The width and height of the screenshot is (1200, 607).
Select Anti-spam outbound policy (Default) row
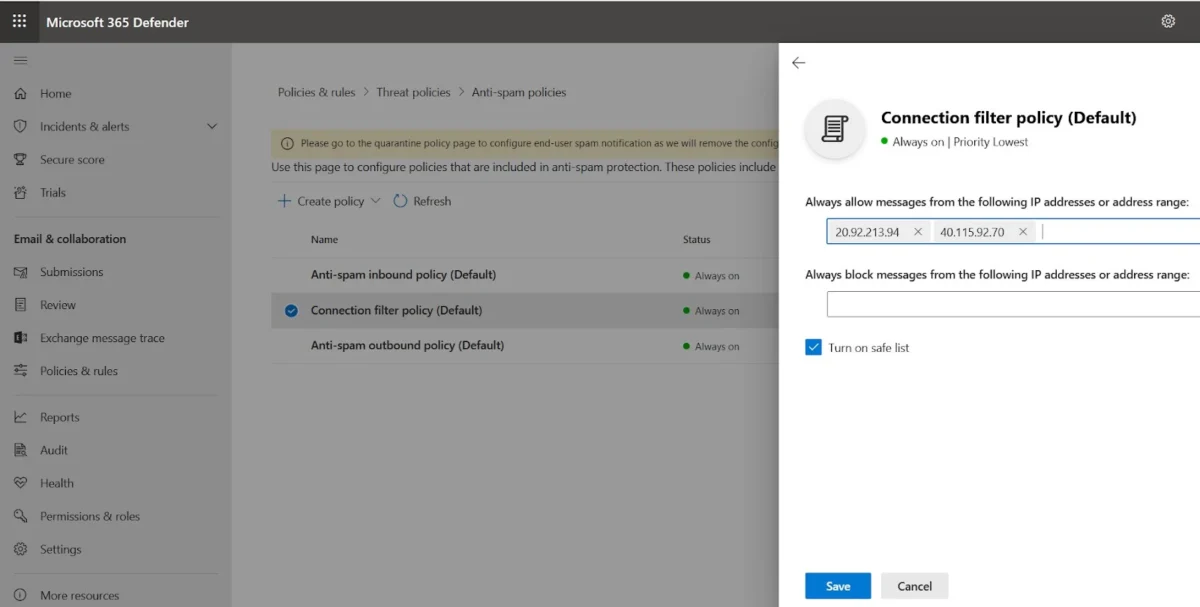click(x=407, y=346)
